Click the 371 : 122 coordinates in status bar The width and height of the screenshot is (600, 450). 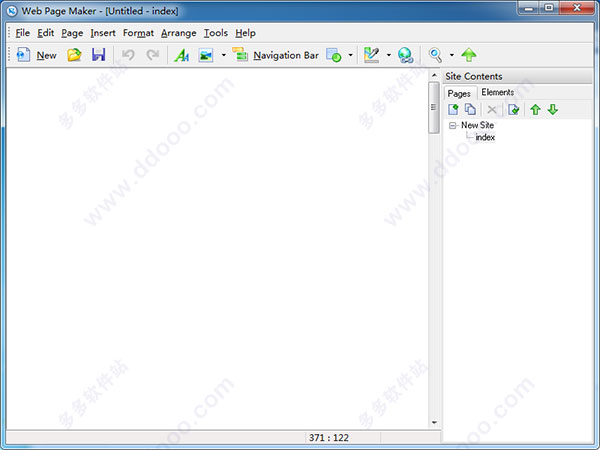(x=329, y=437)
